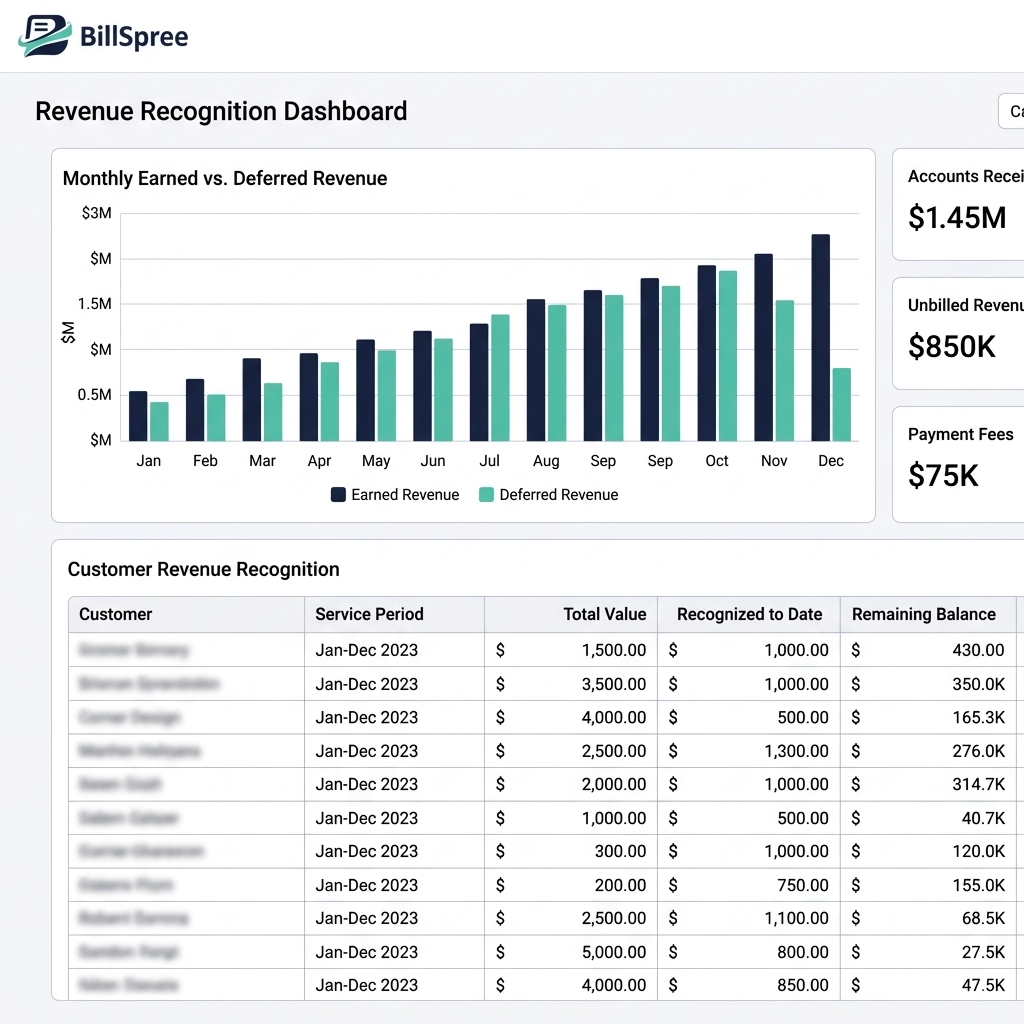
Task: Select the November Earned Revenue bar
Action: pyautogui.click(x=763, y=347)
